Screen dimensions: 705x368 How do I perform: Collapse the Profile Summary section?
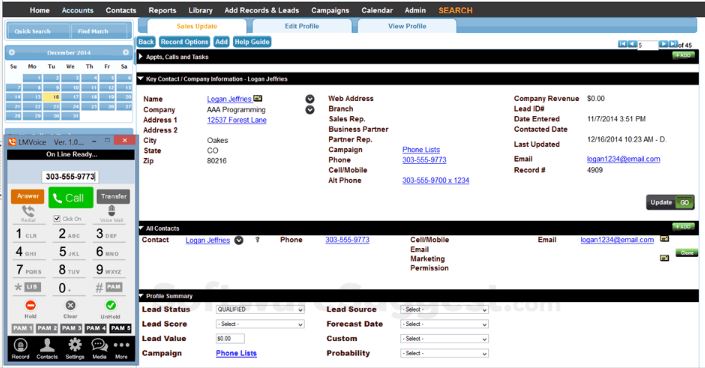tap(141, 296)
